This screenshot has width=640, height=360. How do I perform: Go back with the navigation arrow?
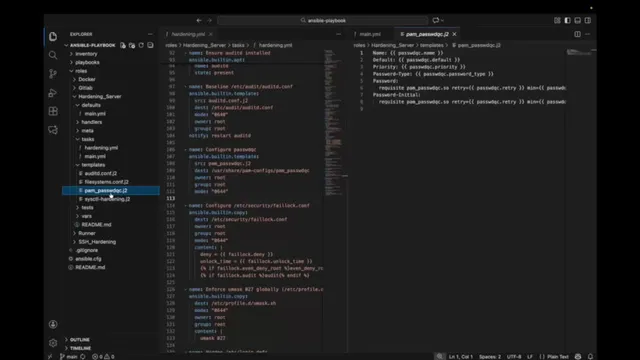[199, 20]
